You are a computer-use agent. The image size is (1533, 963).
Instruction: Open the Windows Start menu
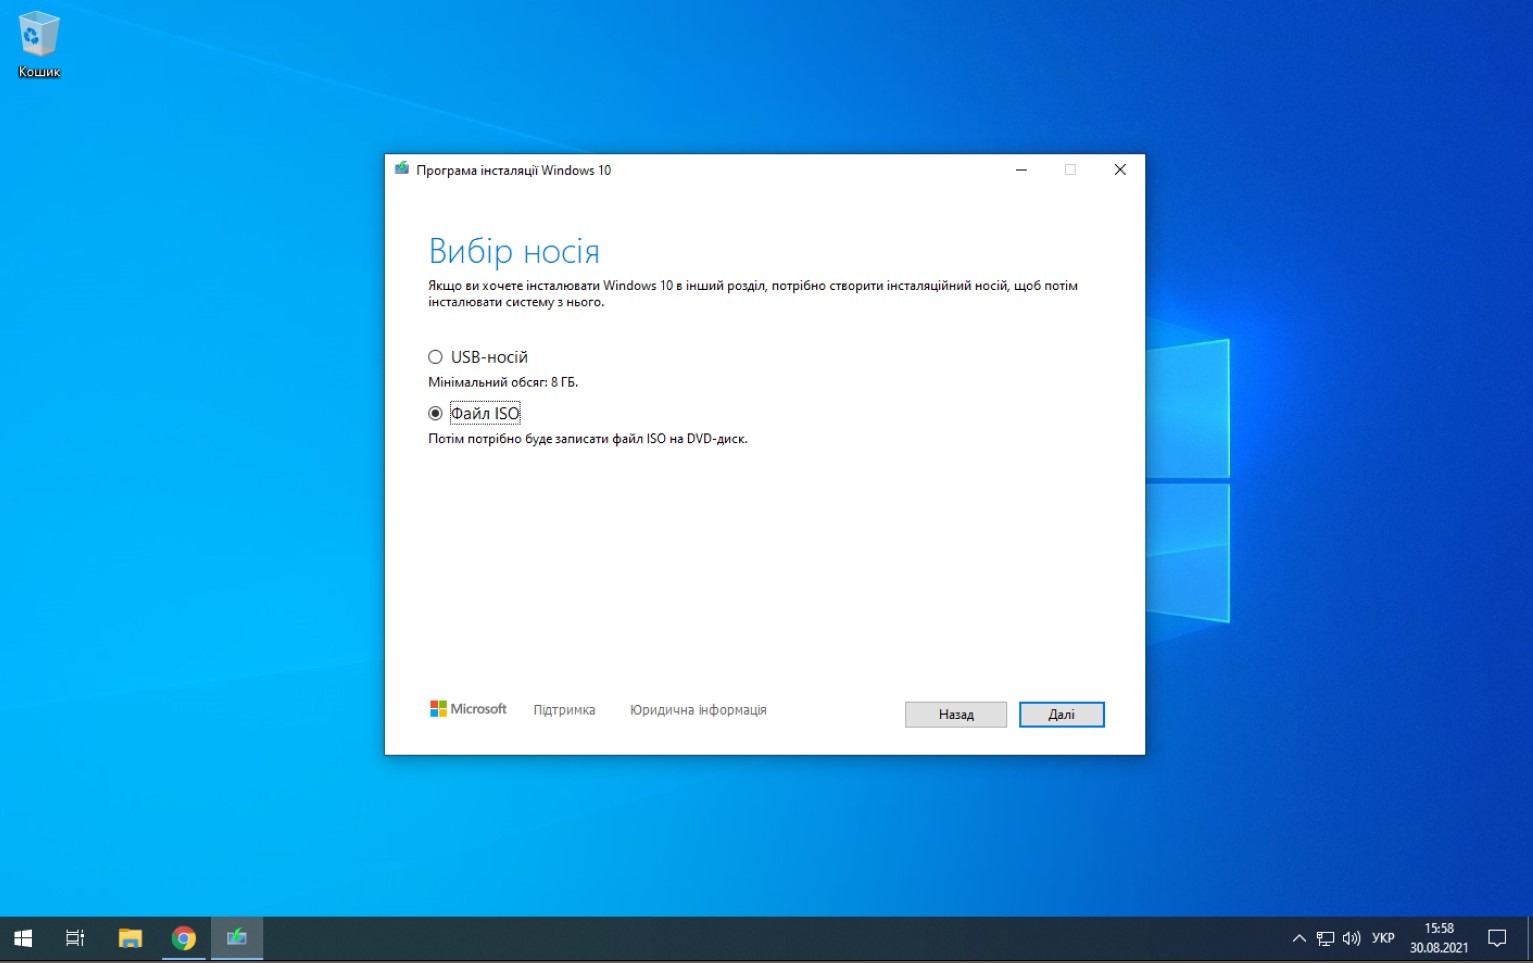[x=23, y=938]
